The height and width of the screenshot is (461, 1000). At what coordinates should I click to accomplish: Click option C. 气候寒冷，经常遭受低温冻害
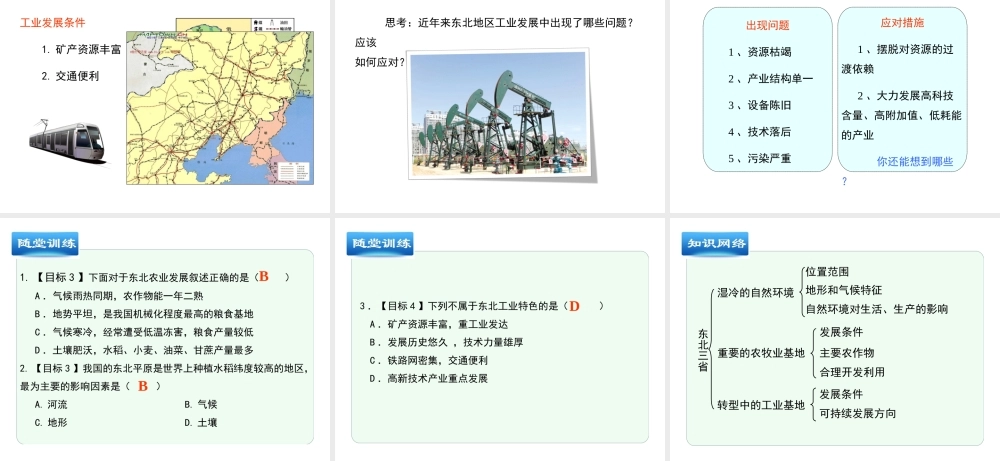click(144, 332)
